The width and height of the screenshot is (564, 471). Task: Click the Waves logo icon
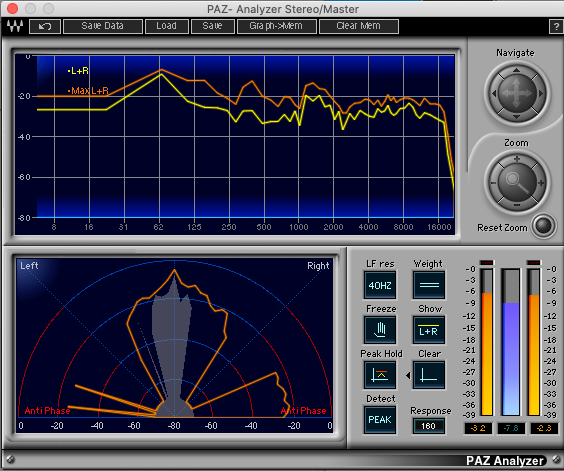(x=15, y=26)
